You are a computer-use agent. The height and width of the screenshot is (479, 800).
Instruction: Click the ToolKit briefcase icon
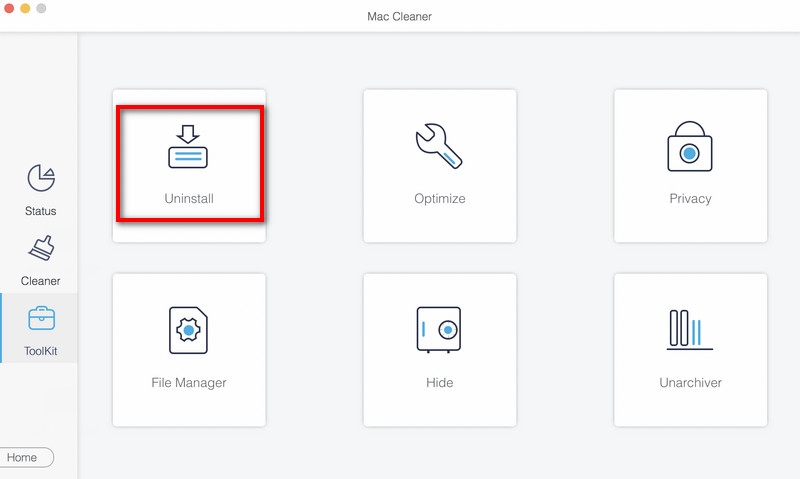pyautogui.click(x=41, y=319)
